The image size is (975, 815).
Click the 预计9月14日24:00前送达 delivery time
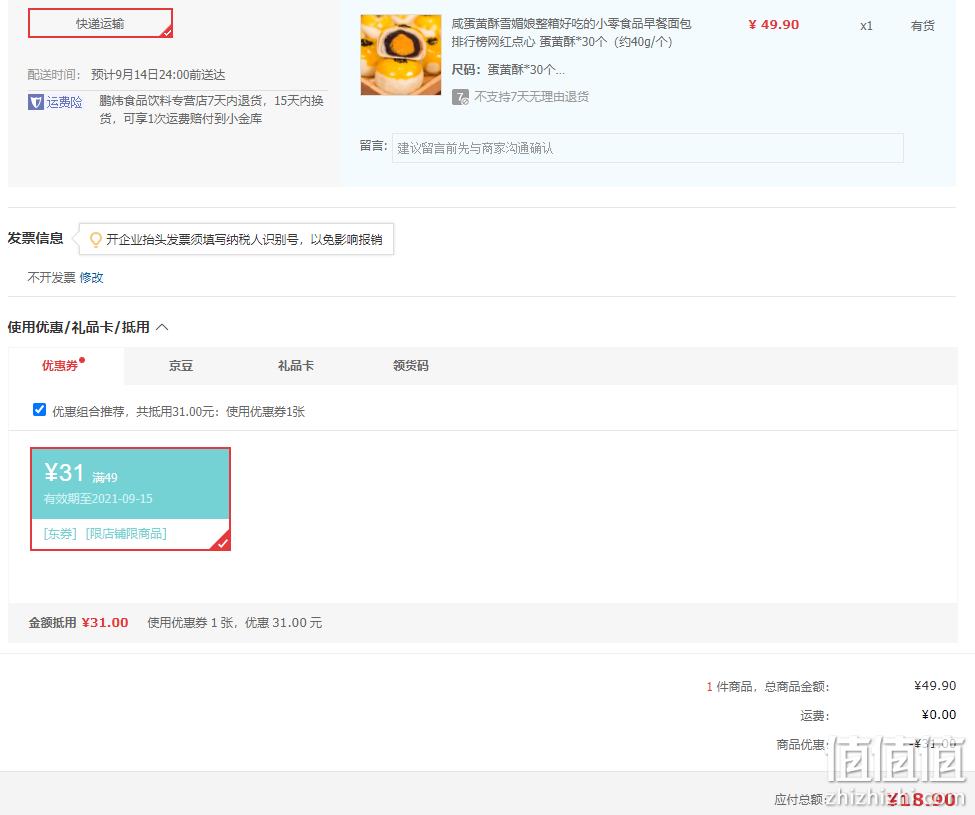click(158, 75)
